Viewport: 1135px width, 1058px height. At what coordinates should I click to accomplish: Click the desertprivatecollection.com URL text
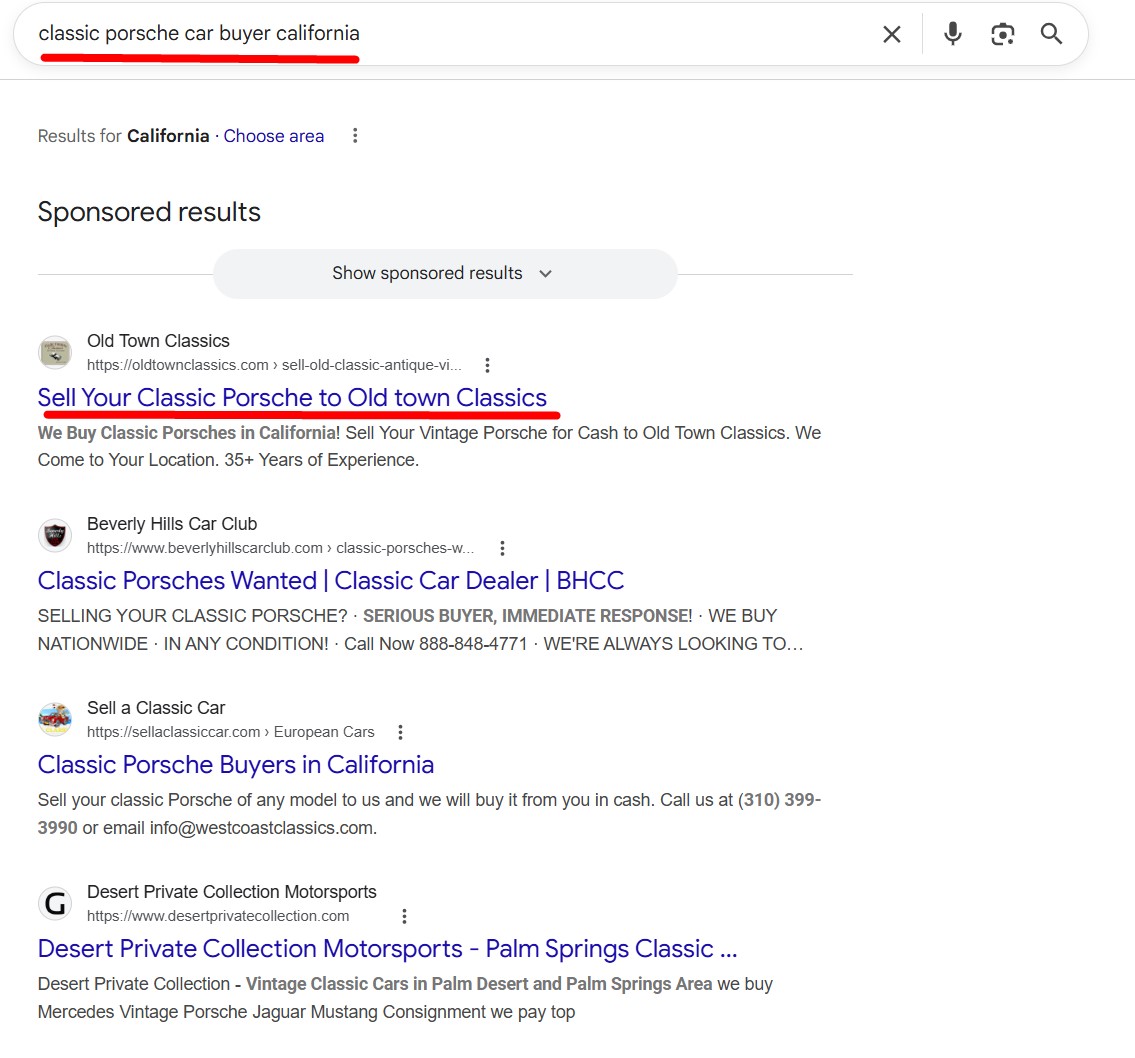click(218, 916)
